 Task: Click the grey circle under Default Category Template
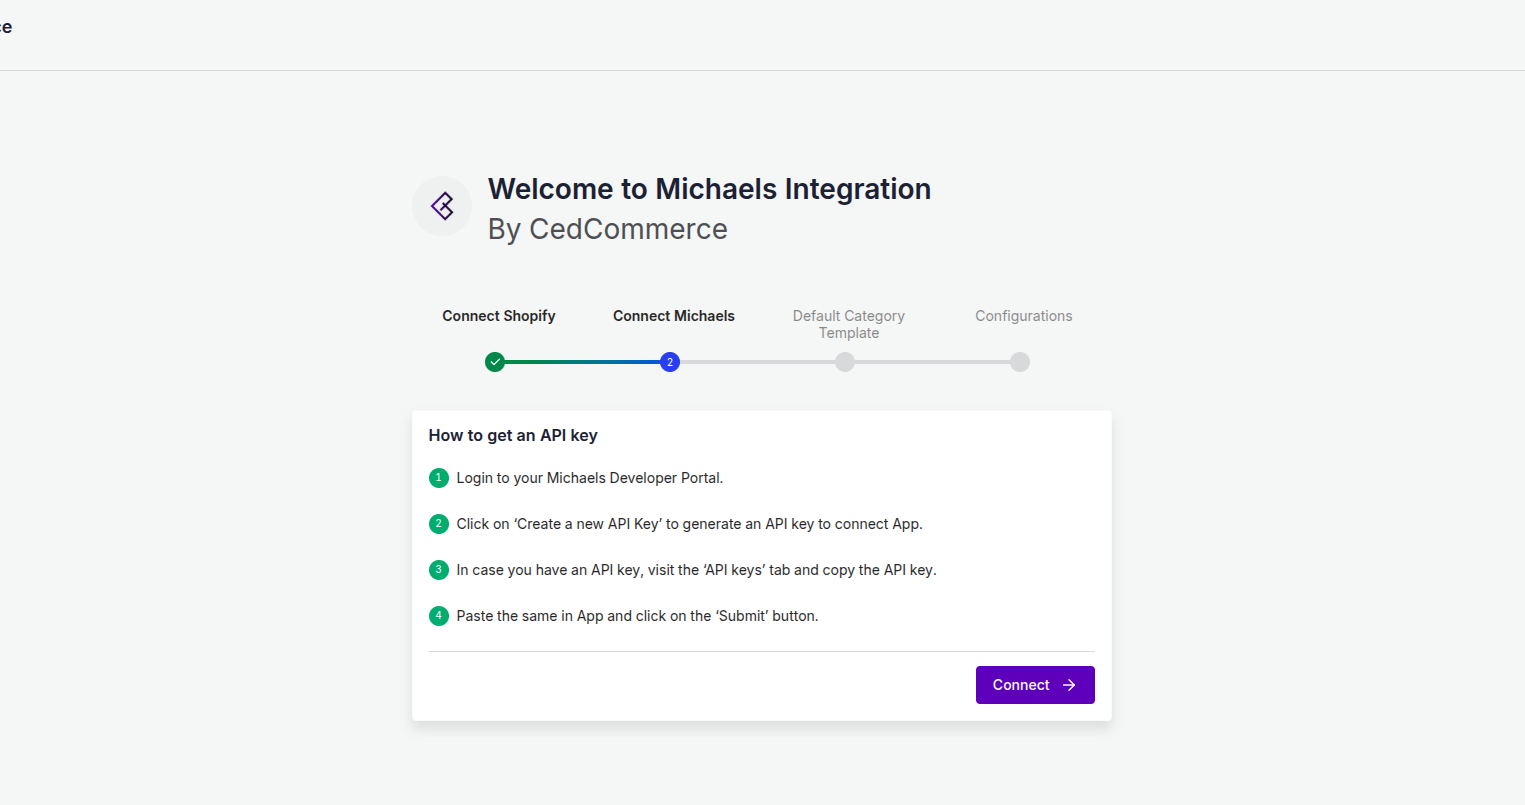845,362
